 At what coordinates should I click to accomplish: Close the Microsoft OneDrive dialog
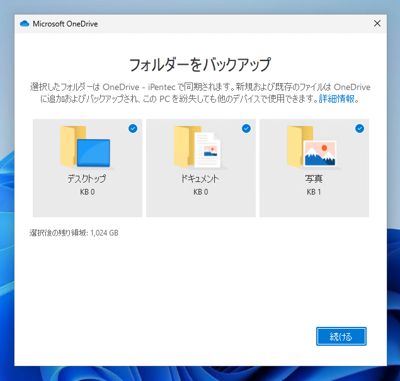coord(377,23)
